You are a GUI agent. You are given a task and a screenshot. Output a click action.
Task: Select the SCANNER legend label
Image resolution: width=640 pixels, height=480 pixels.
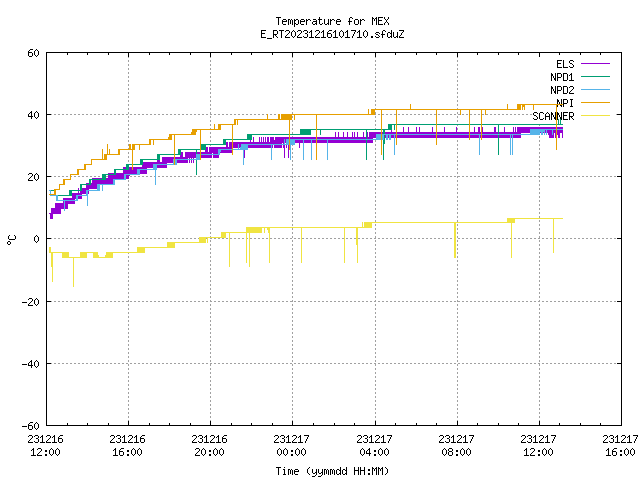pyautogui.click(x=553, y=116)
